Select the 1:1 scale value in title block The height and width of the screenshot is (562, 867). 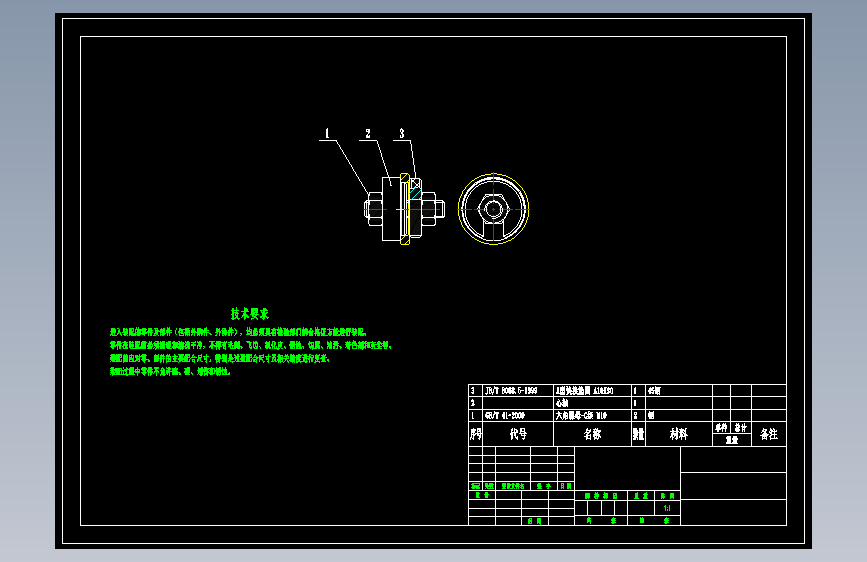[x=667, y=508]
